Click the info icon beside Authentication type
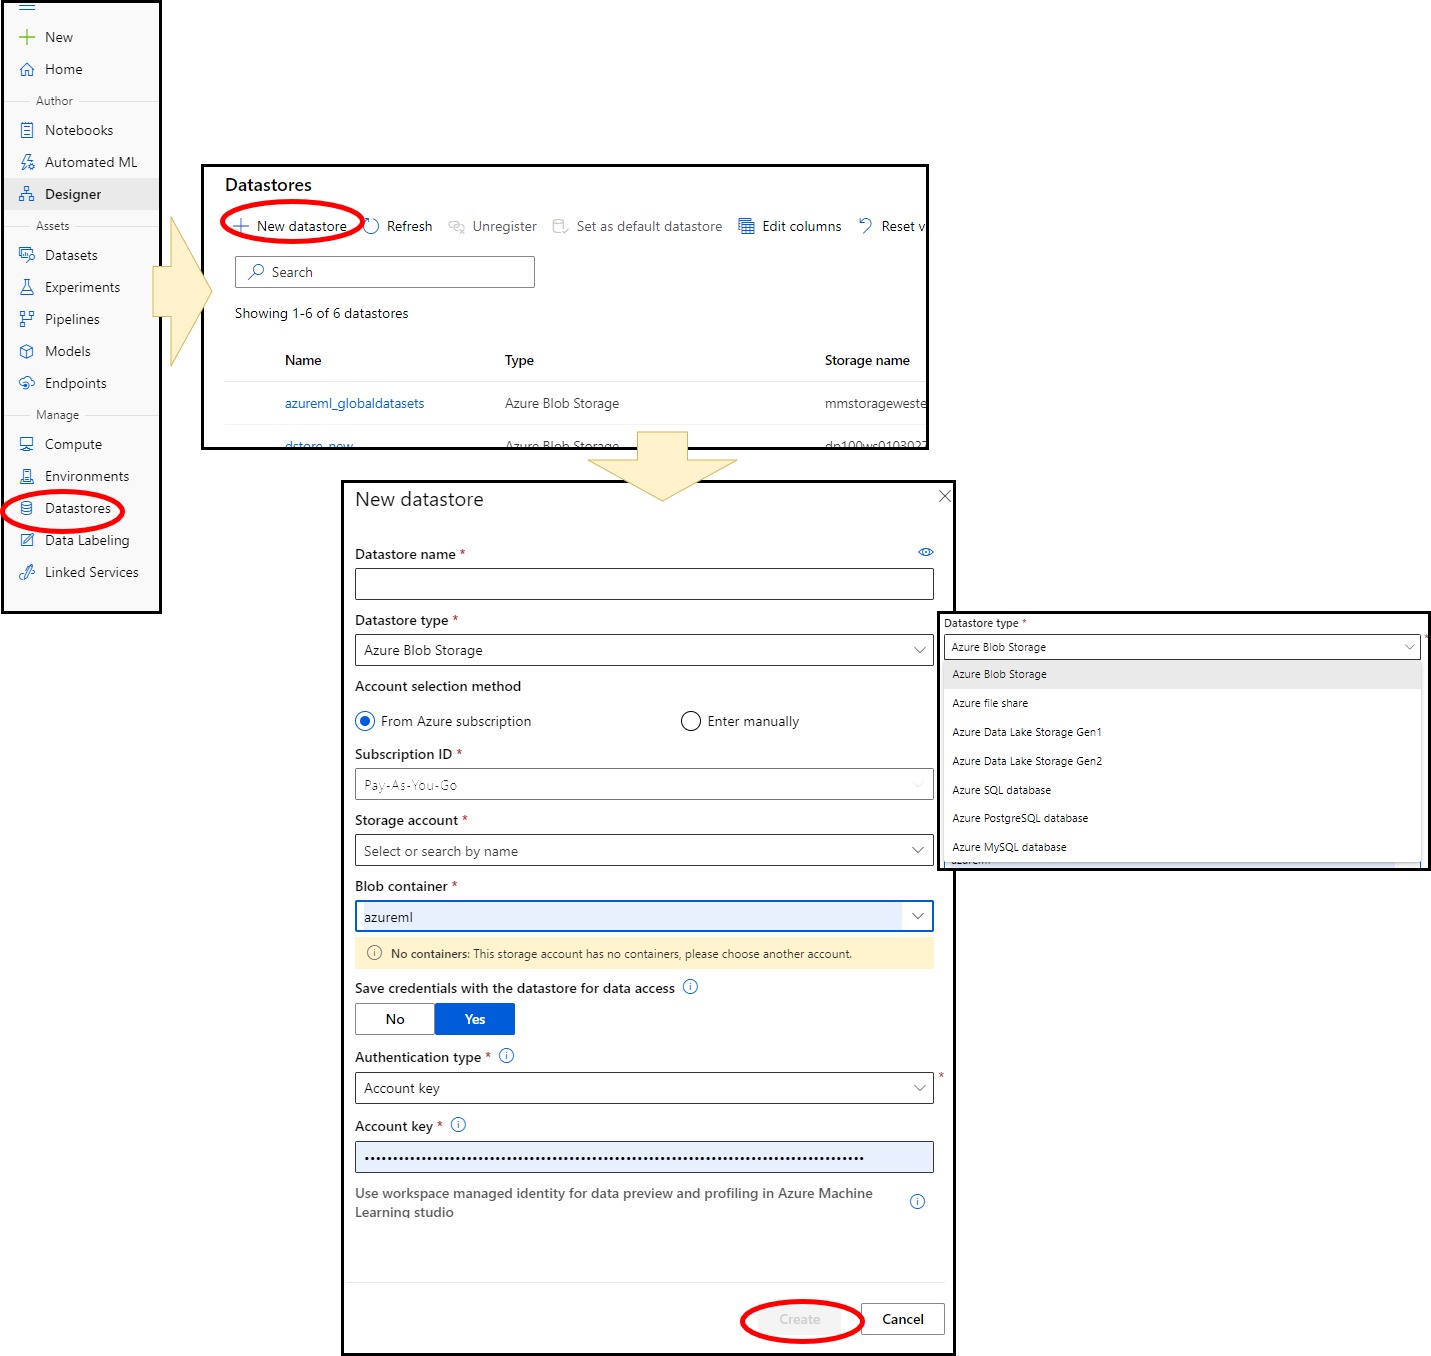This screenshot has width=1431, height=1356. (506, 1056)
